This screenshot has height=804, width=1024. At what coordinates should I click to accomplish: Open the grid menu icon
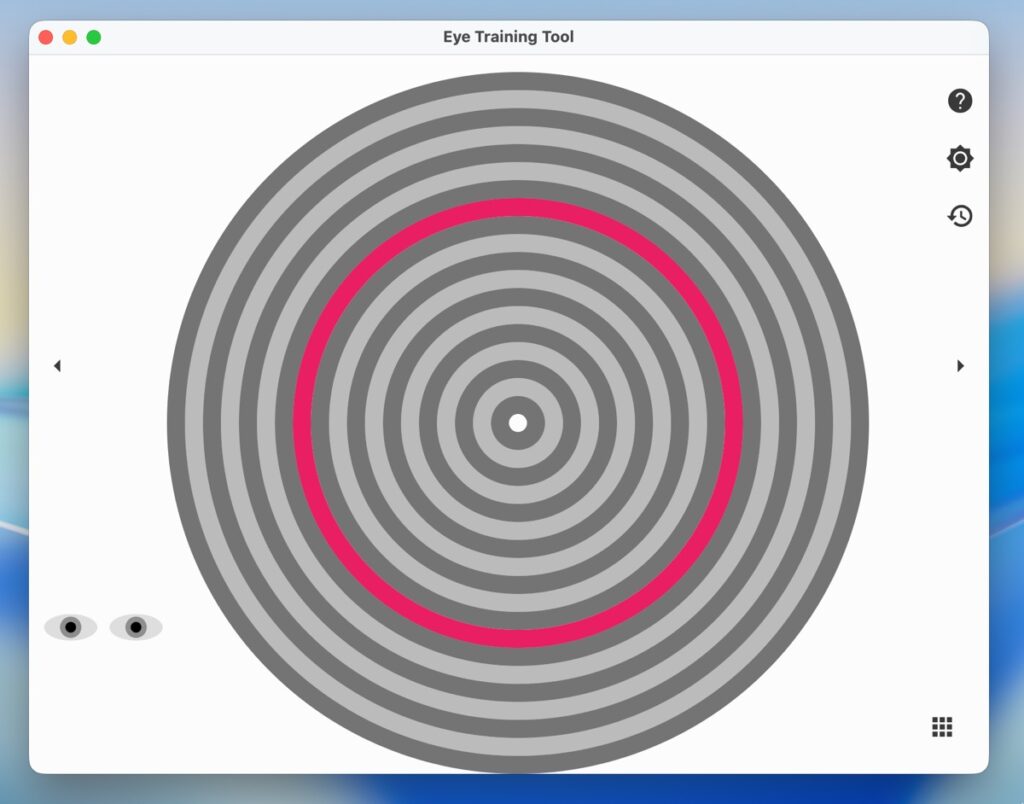pyautogui.click(x=942, y=727)
